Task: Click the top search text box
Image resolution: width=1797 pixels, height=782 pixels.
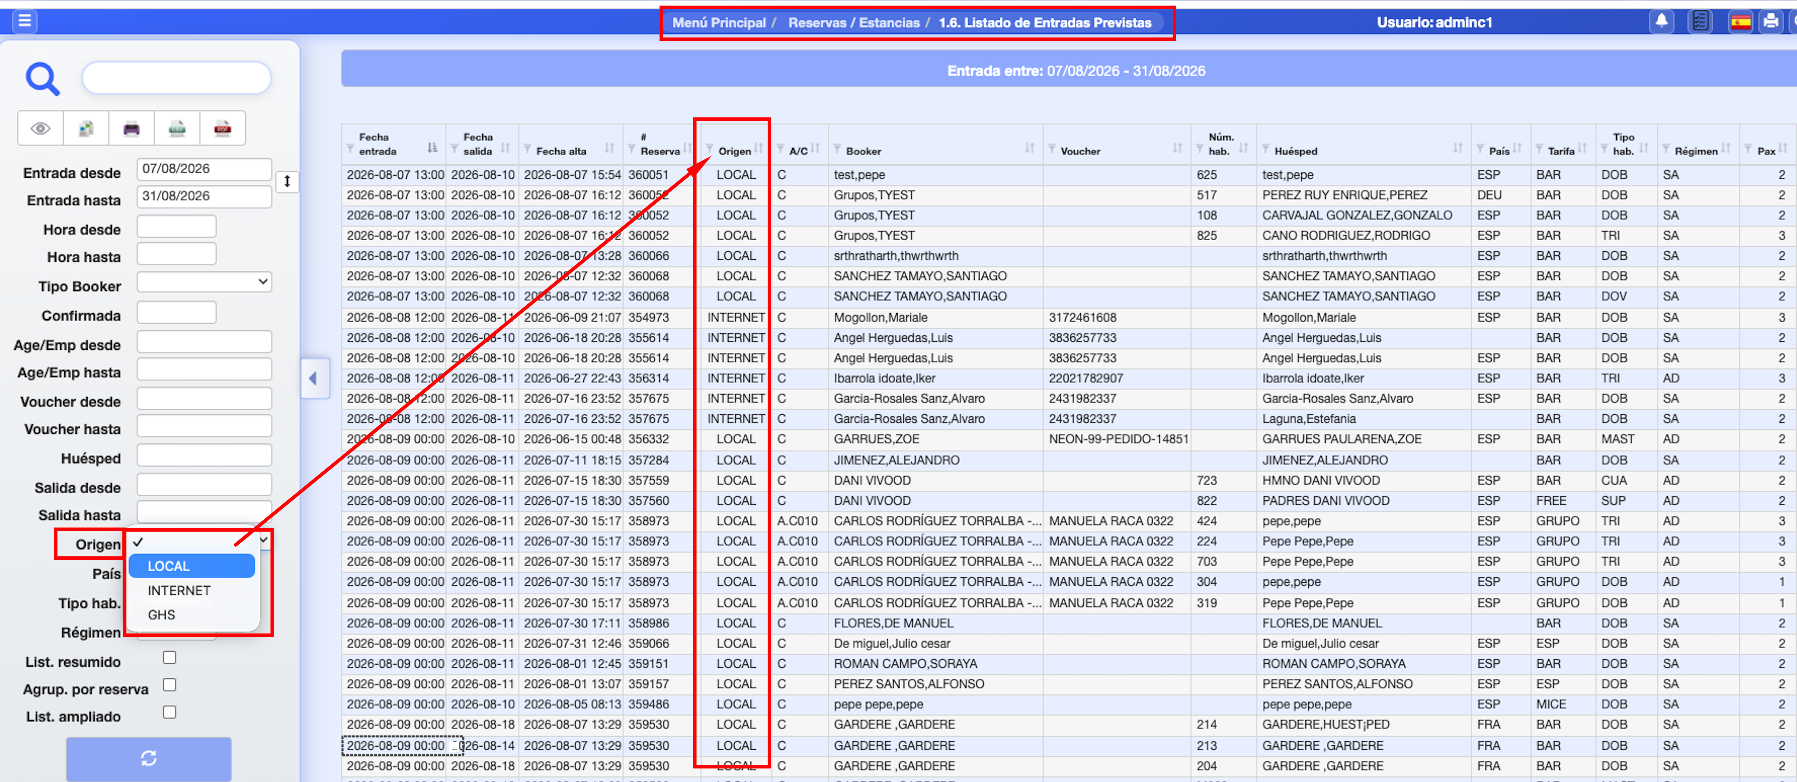Action: pyautogui.click(x=176, y=78)
